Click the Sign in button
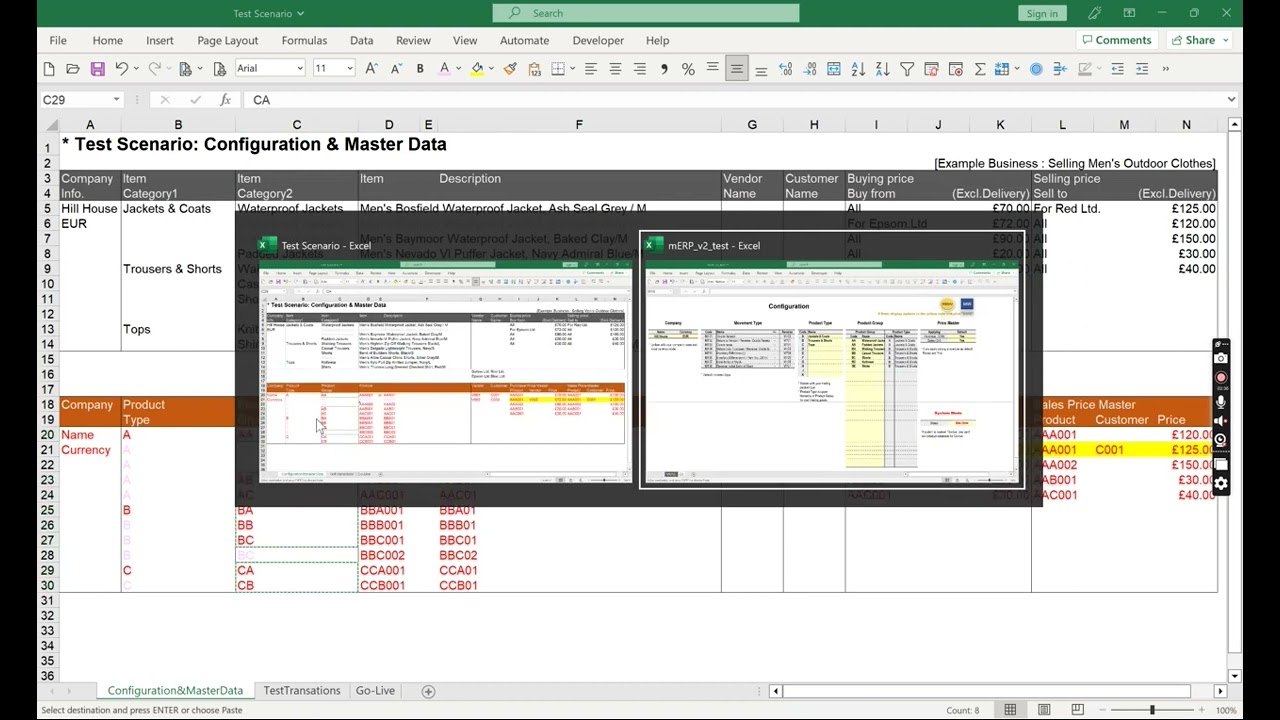The height and width of the screenshot is (720, 1280). (x=1042, y=13)
